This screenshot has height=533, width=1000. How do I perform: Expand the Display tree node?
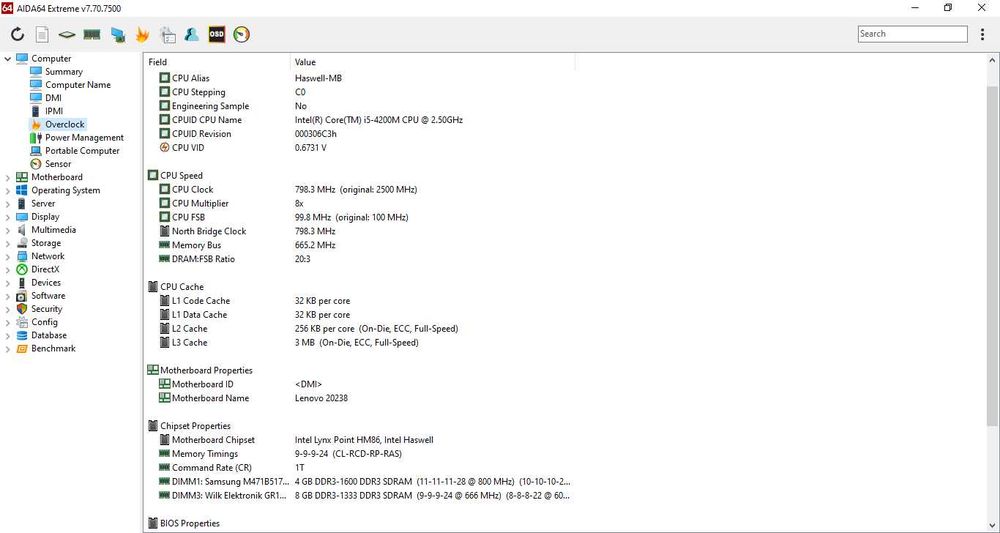coord(8,217)
